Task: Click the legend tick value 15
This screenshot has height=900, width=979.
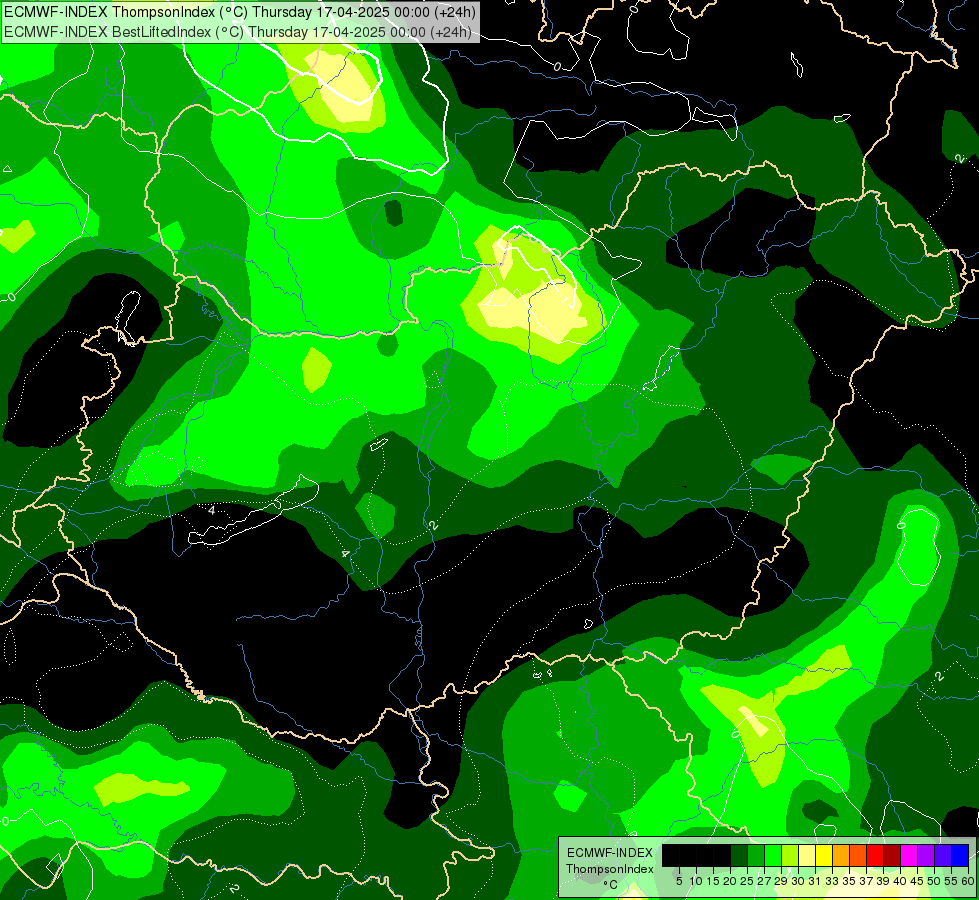Action: [x=713, y=881]
